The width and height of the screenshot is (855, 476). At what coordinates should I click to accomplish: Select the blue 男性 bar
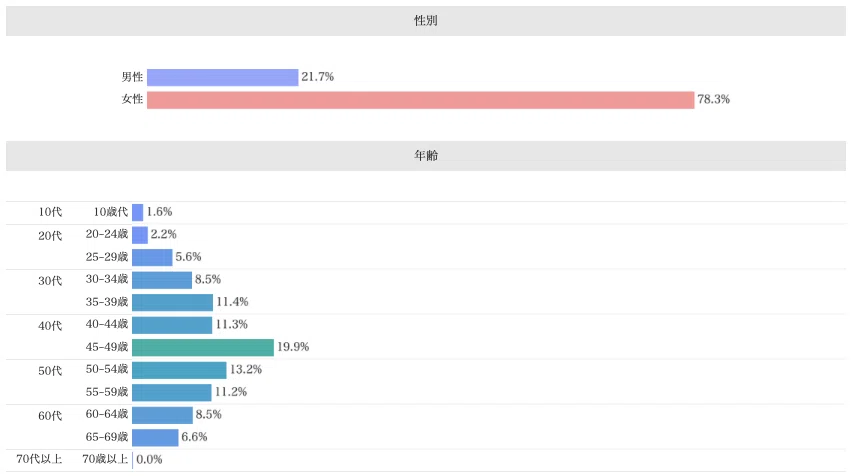click(222, 77)
